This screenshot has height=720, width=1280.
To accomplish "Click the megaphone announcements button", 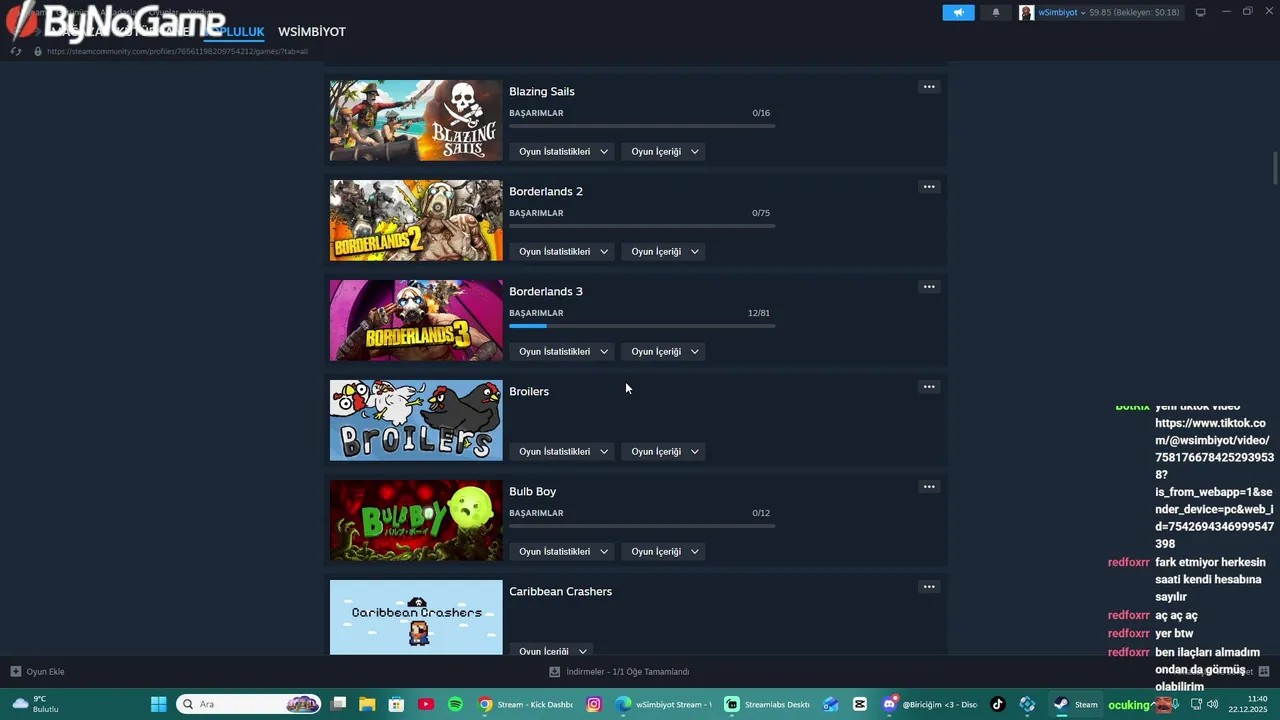I will [958, 12].
